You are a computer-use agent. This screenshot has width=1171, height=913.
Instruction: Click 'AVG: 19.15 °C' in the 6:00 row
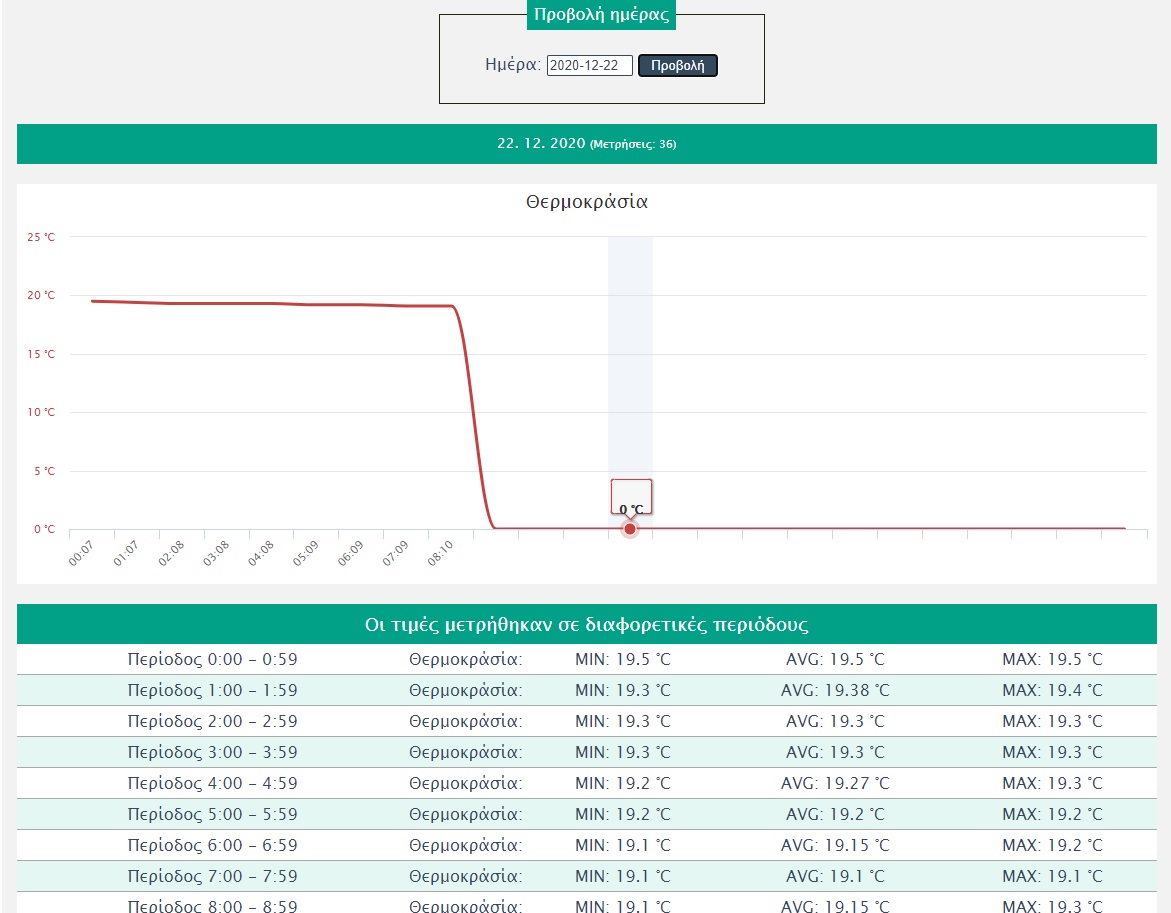(835, 845)
